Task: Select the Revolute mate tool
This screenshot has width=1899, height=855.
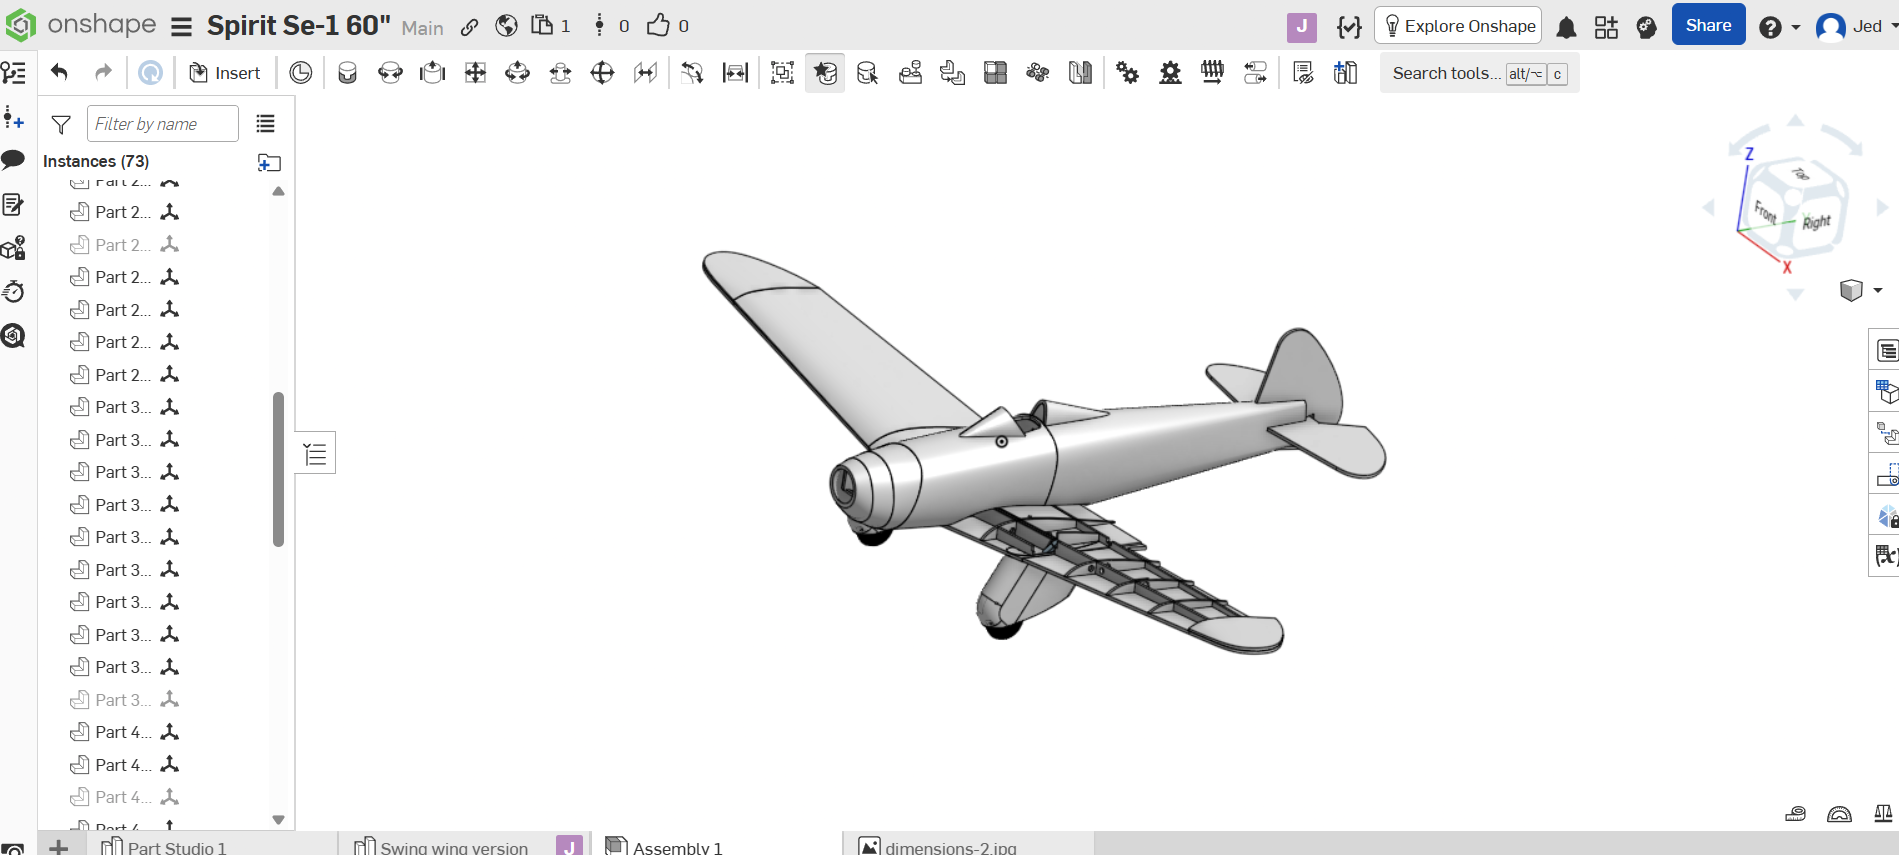Action: pos(390,73)
